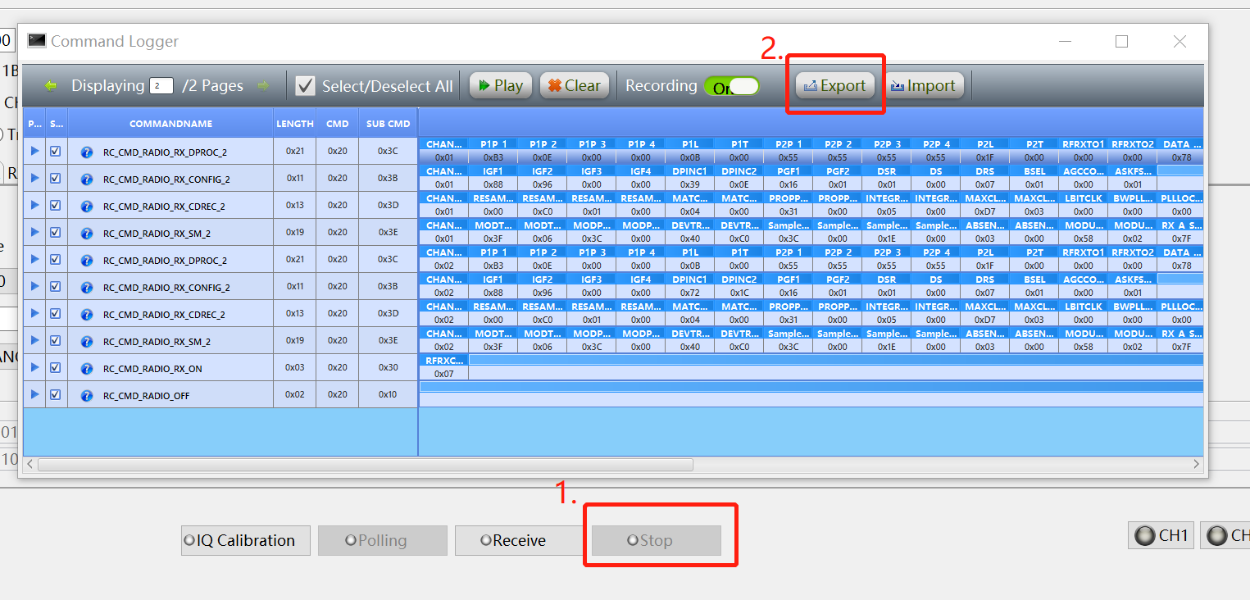Click the play arrow for the RC_CMD_RADIO_OFF row
This screenshot has height=600, width=1250.
coord(35,394)
